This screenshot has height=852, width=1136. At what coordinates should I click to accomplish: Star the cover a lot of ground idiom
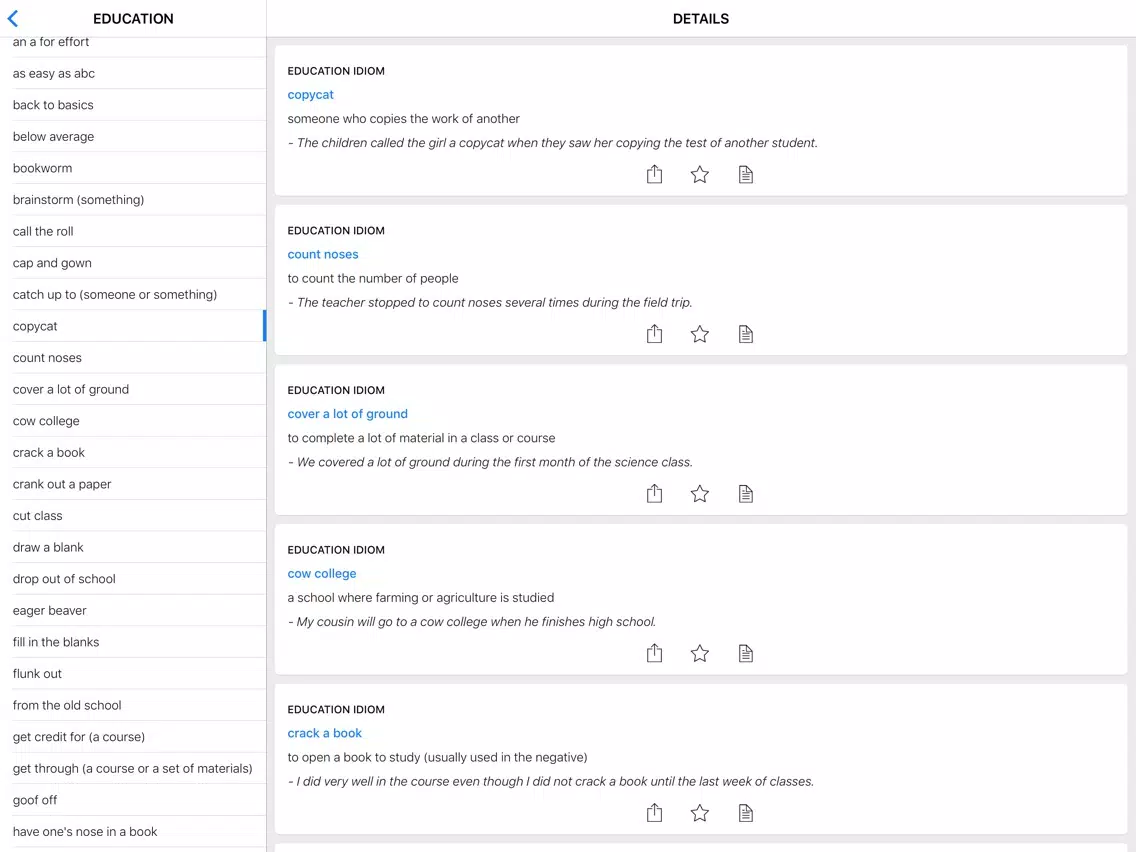[699, 494]
